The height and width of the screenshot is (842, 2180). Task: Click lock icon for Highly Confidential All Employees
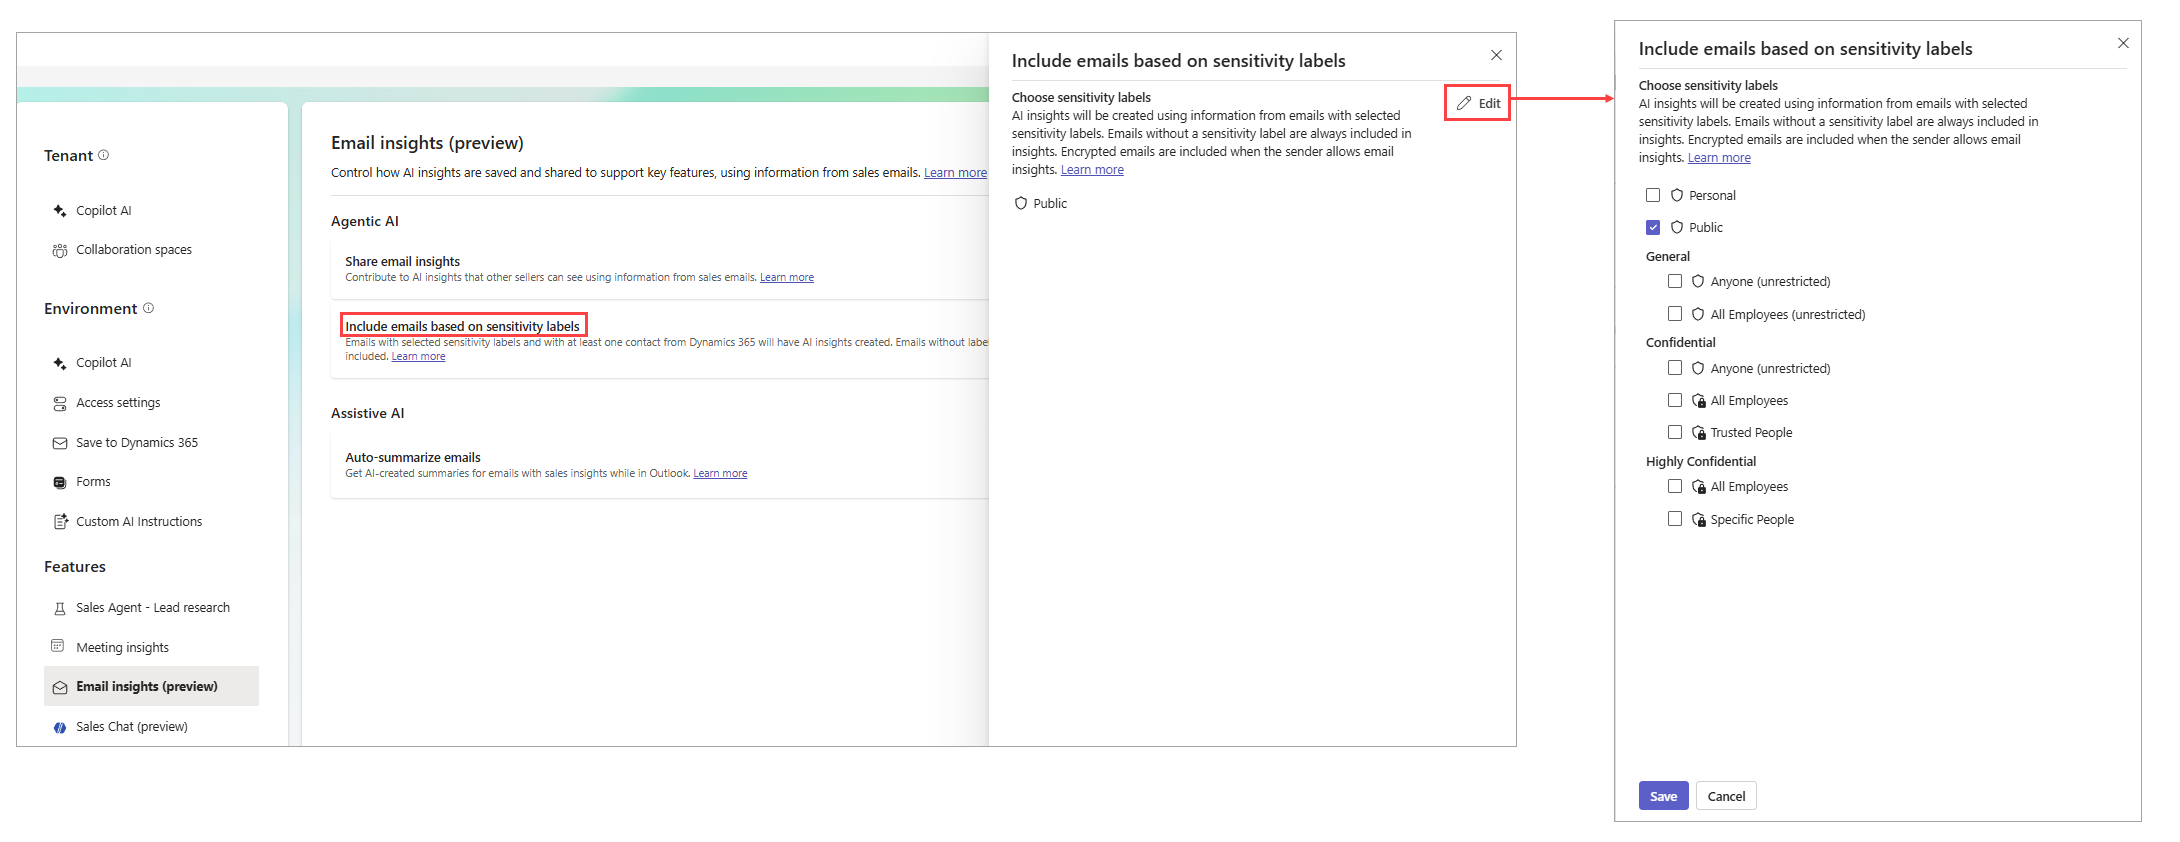1699,487
